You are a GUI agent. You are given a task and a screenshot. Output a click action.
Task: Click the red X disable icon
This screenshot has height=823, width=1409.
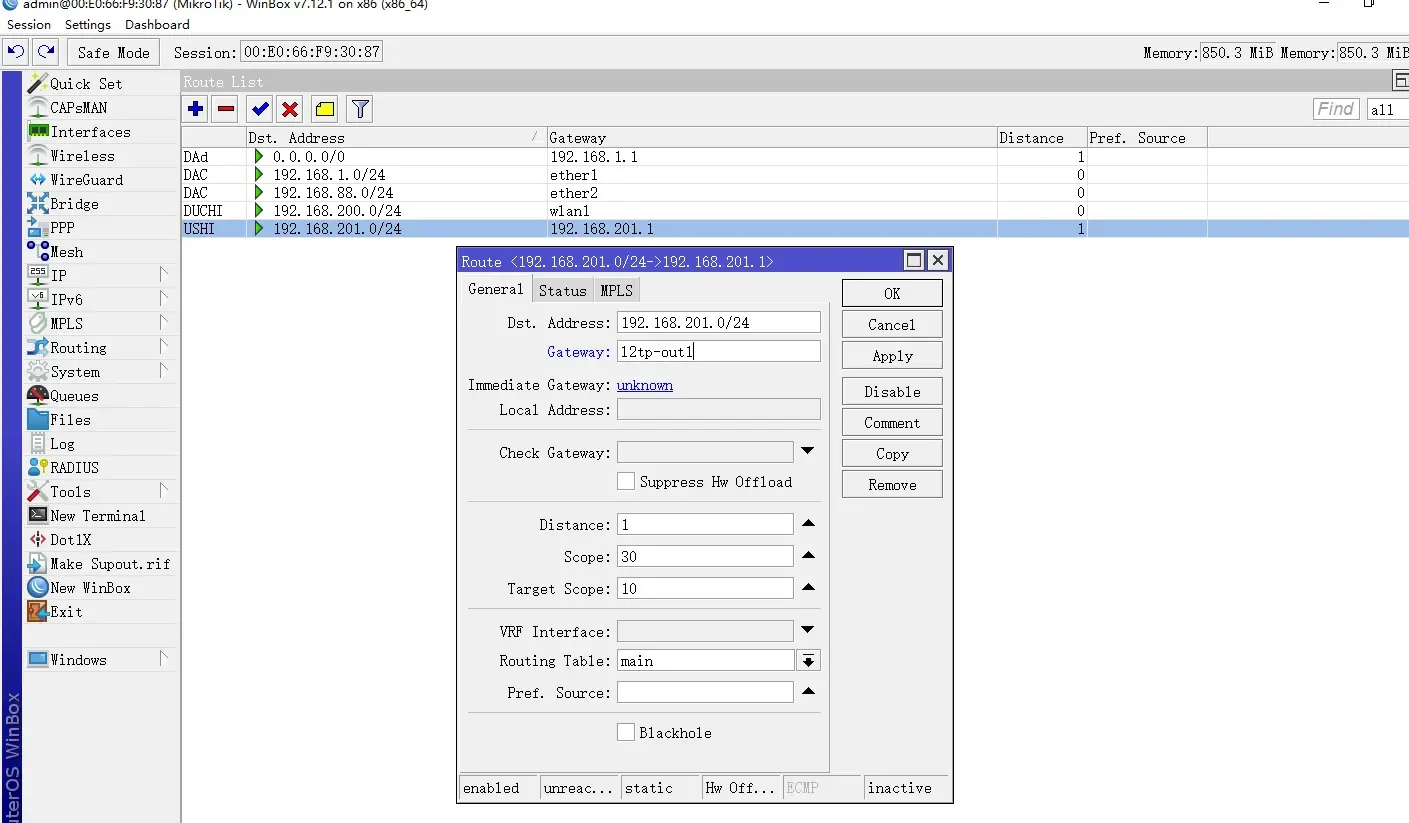pos(290,109)
